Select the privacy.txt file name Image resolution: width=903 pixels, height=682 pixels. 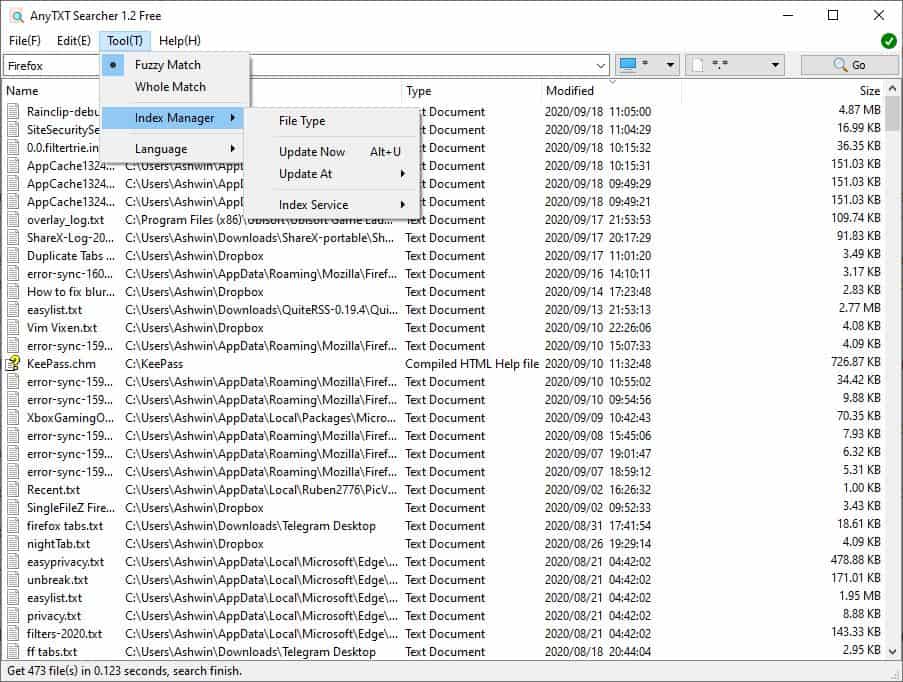point(54,616)
